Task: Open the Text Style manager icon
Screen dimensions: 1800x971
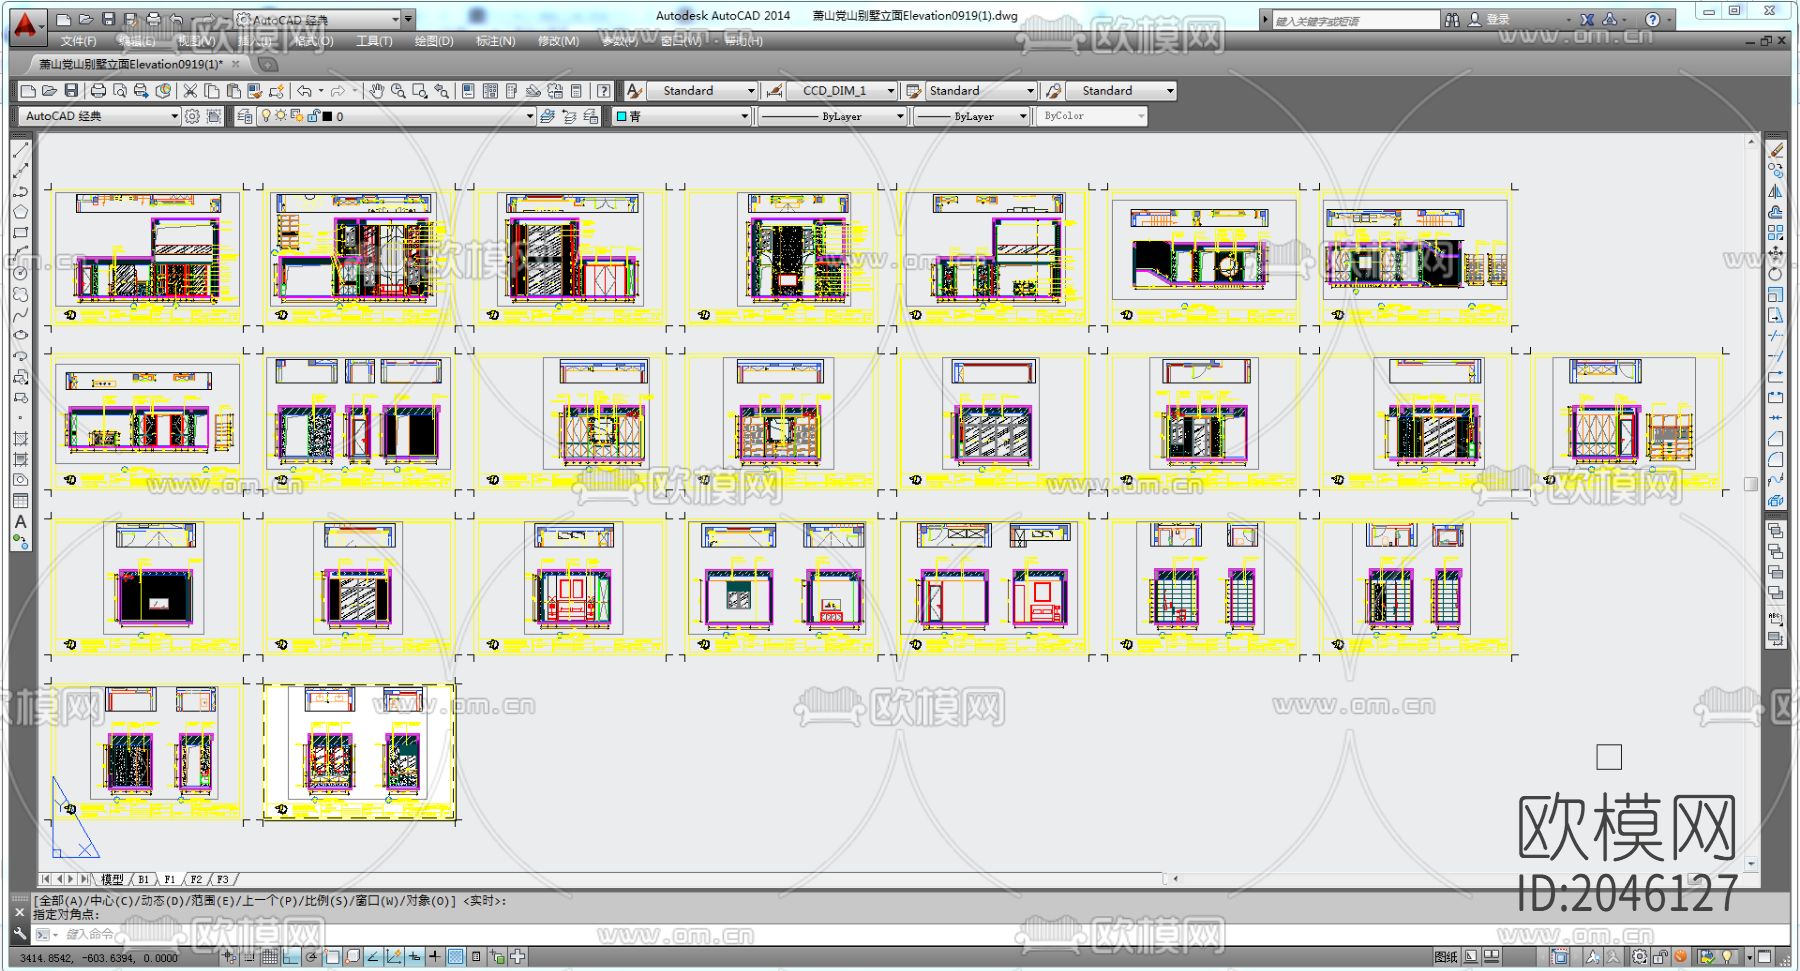Action: coord(633,91)
